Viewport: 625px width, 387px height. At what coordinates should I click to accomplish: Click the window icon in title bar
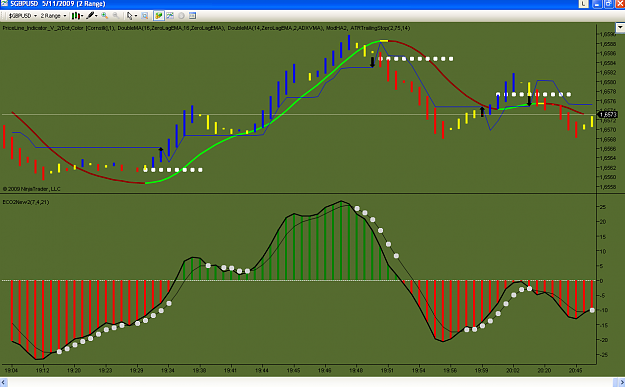(x=4, y=3)
